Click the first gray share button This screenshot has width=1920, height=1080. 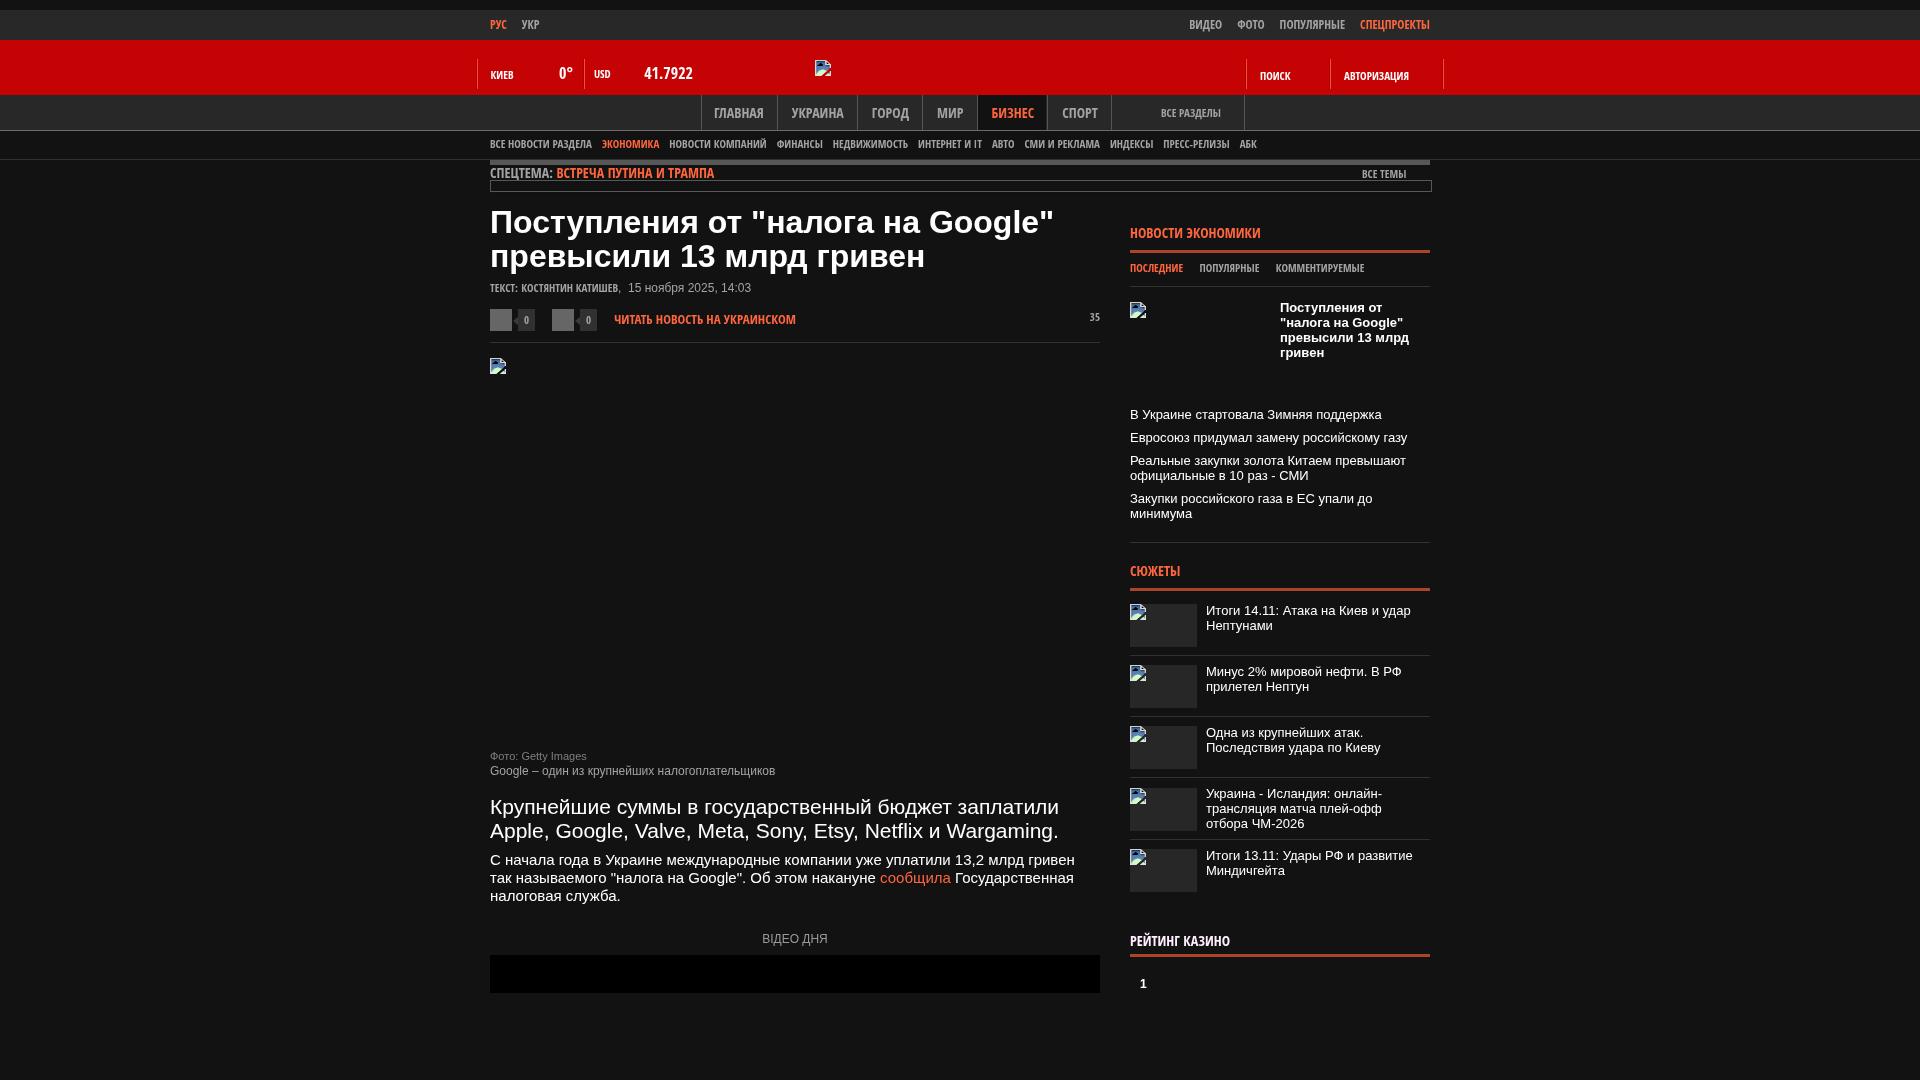[x=501, y=320]
